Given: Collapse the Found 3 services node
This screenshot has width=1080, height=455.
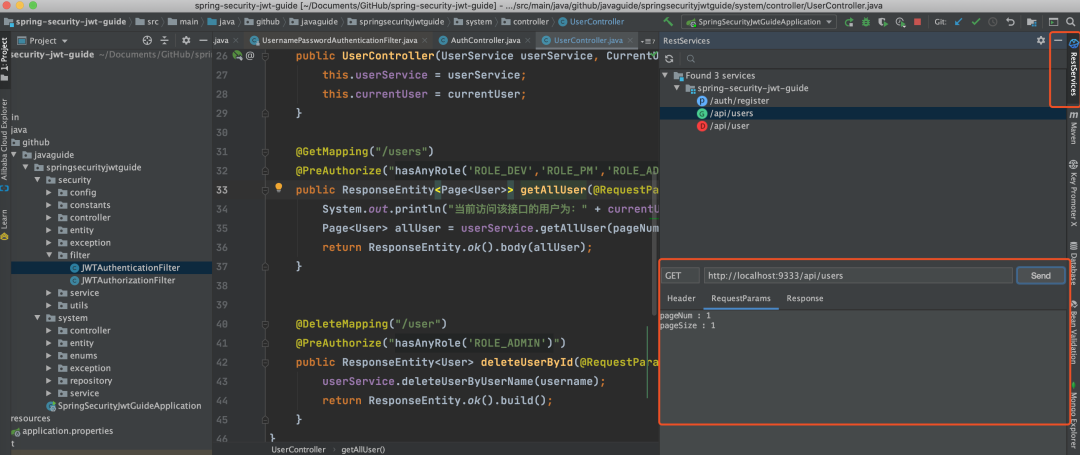Looking at the screenshot, I should coord(666,75).
